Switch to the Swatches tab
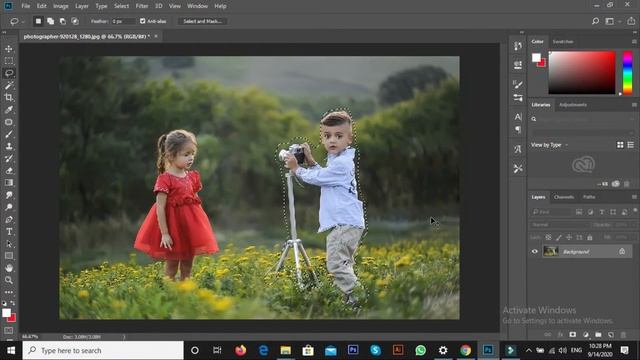The width and height of the screenshot is (640, 360). (x=563, y=42)
